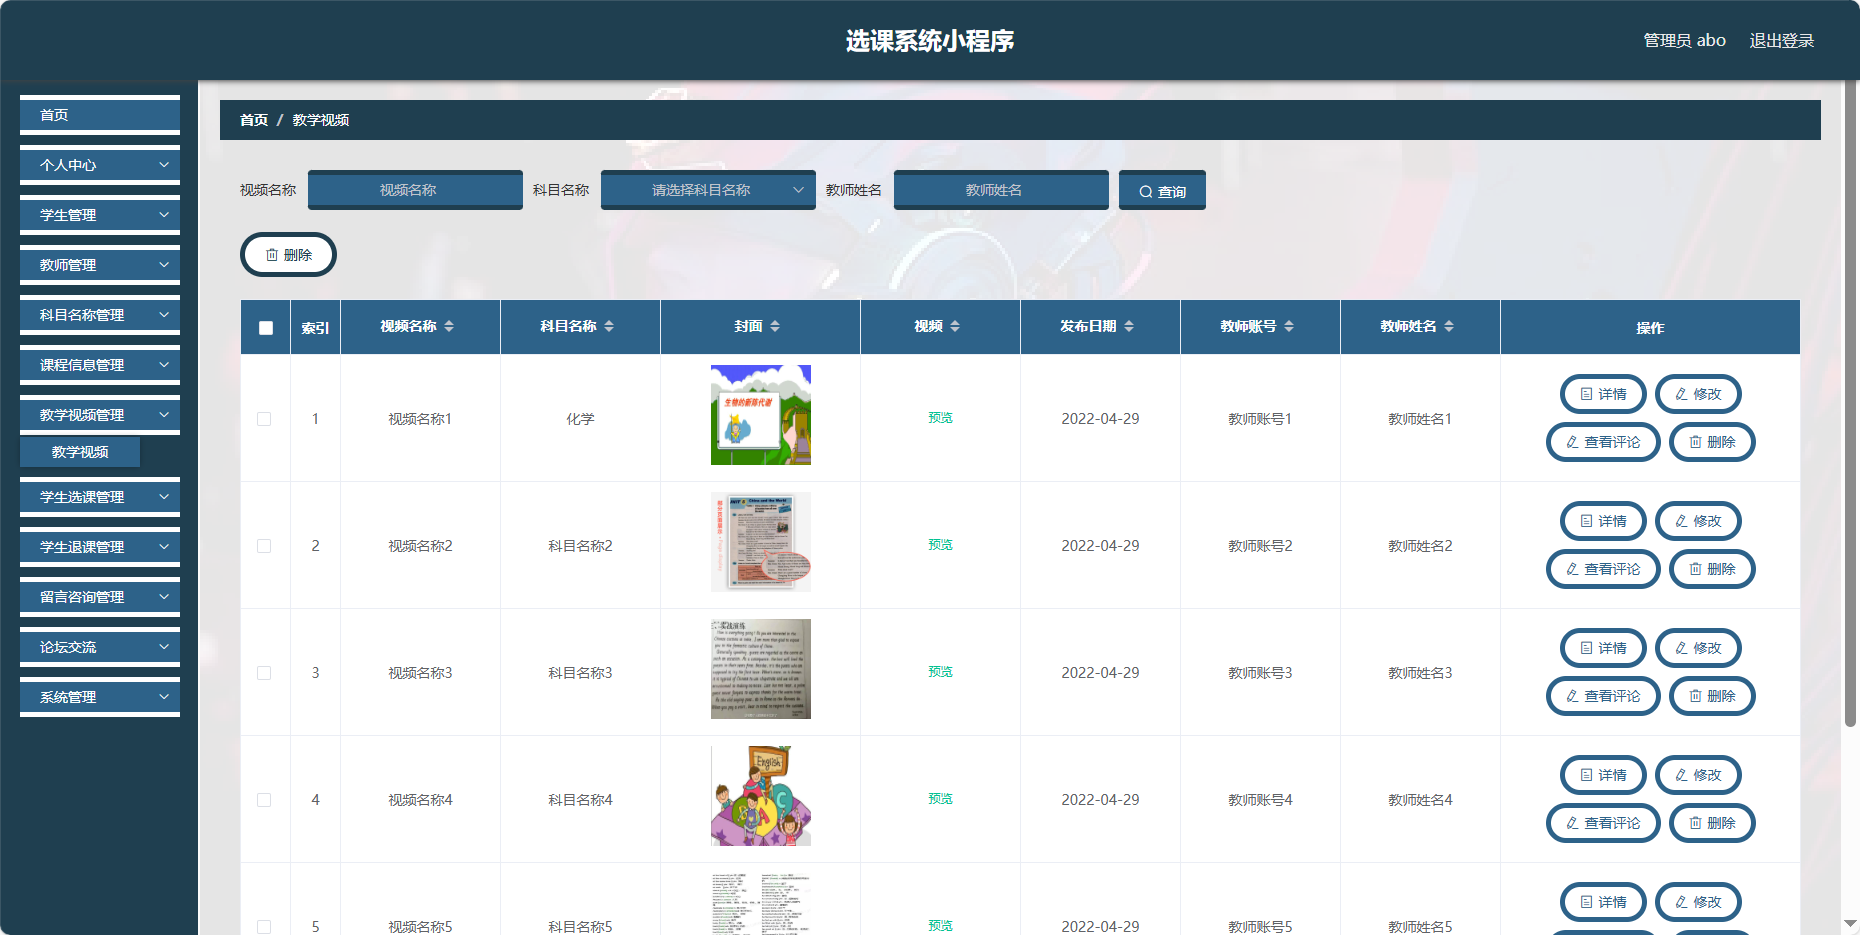The height and width of the screenshot is (935, 1860).
Task: Click 修改 for 视频名称2 row
Action: [1698, 521]
